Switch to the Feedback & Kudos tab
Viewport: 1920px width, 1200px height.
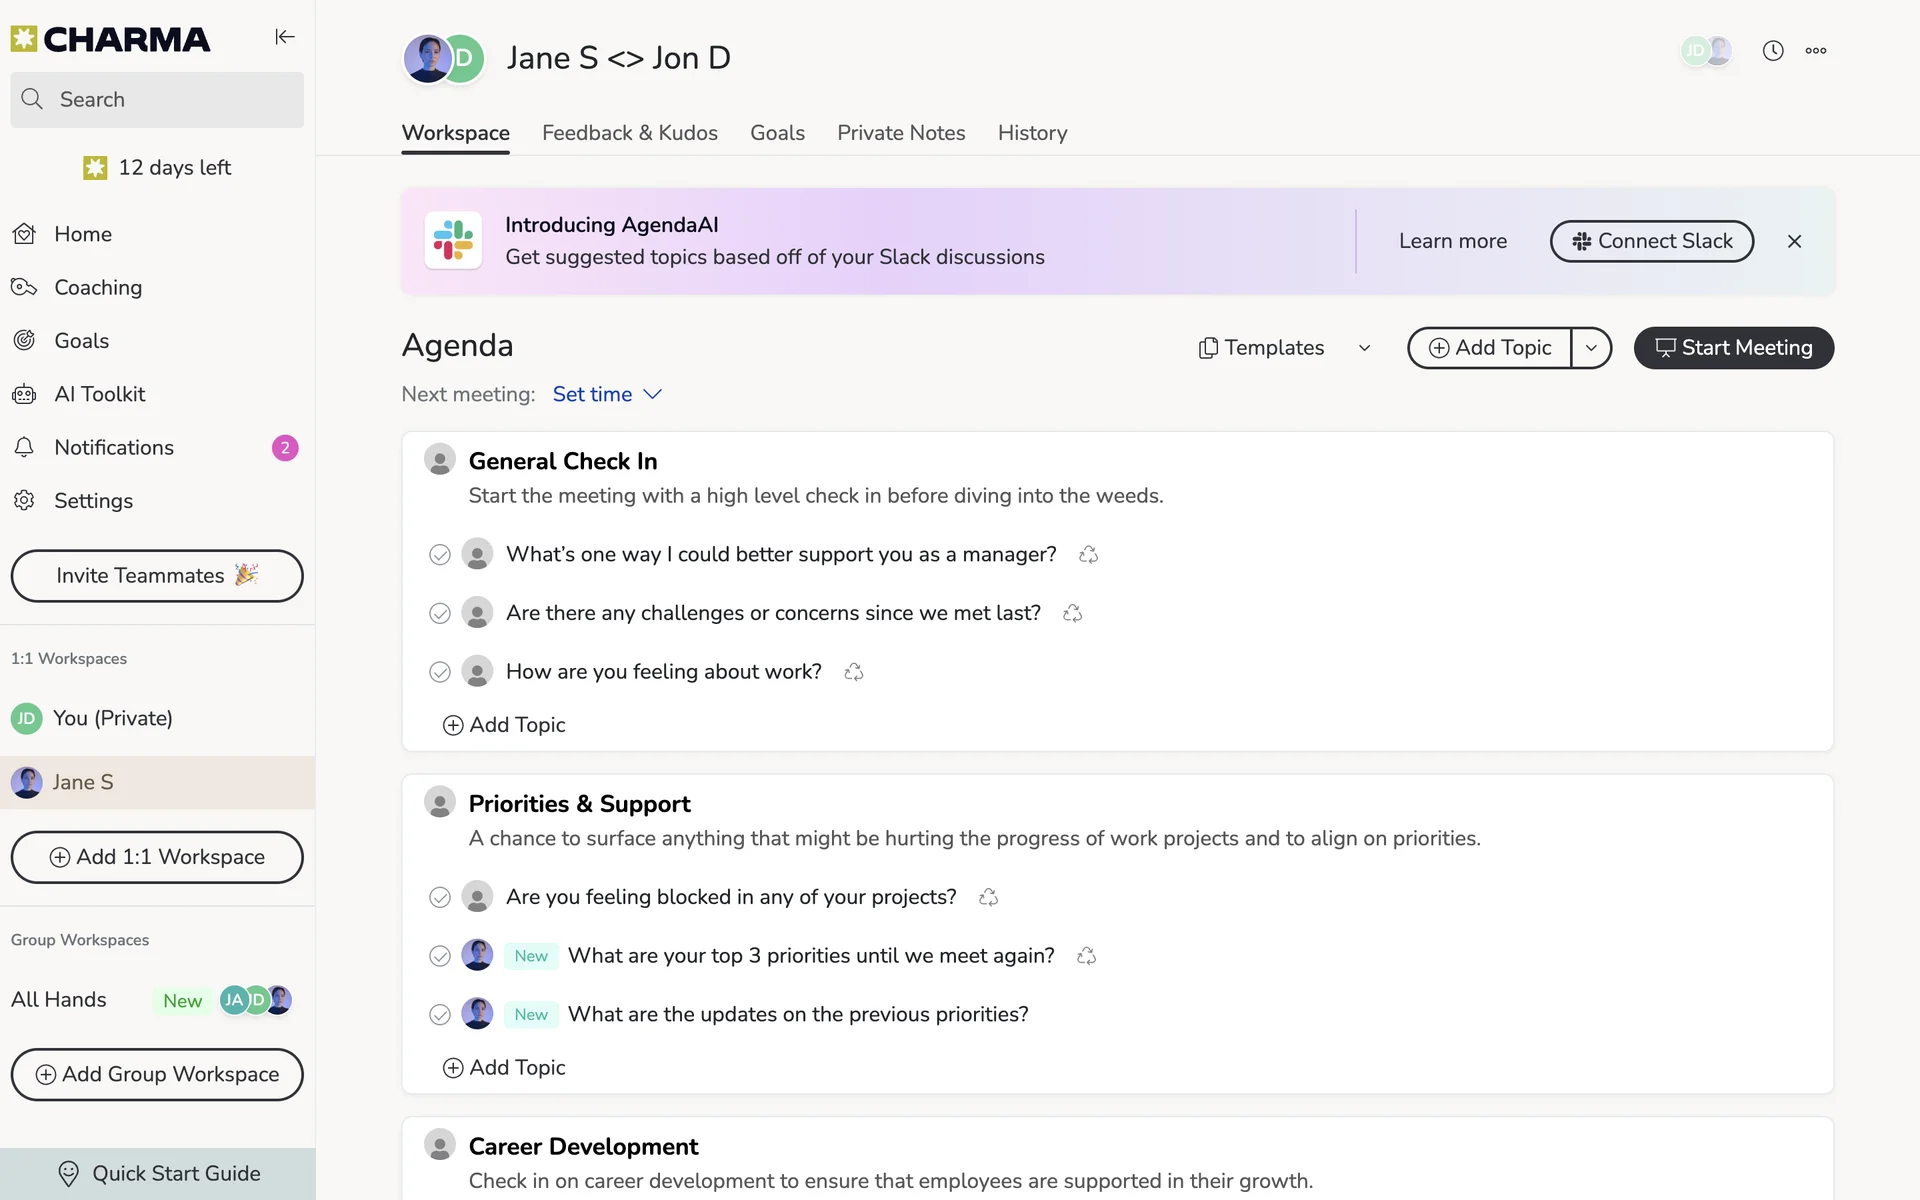pos(629,133)
